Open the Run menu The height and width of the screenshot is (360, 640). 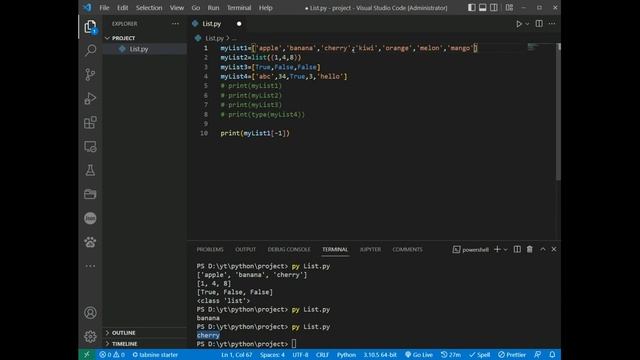(213, 8)
